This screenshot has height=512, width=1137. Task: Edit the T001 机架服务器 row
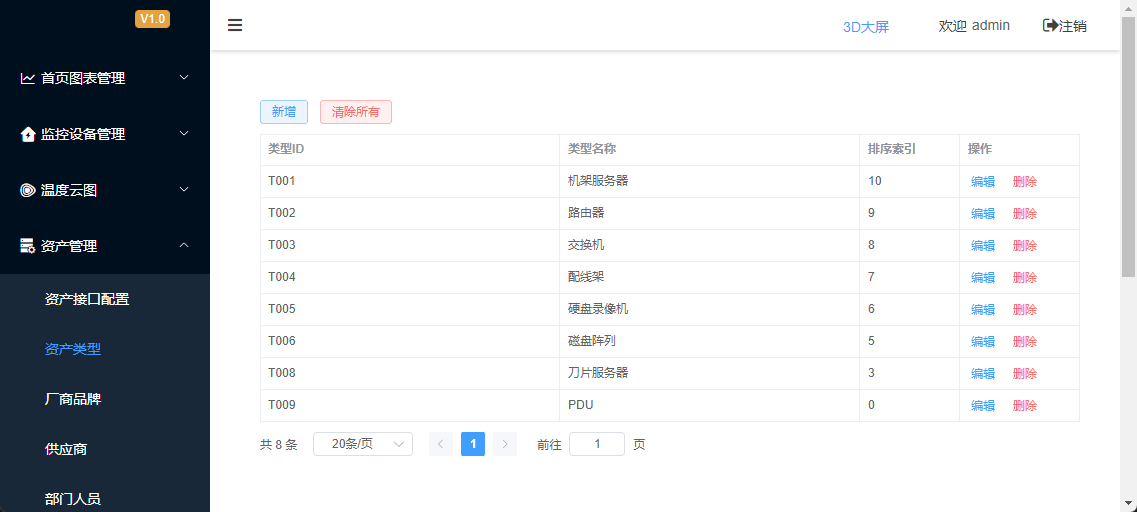(983, 181)
